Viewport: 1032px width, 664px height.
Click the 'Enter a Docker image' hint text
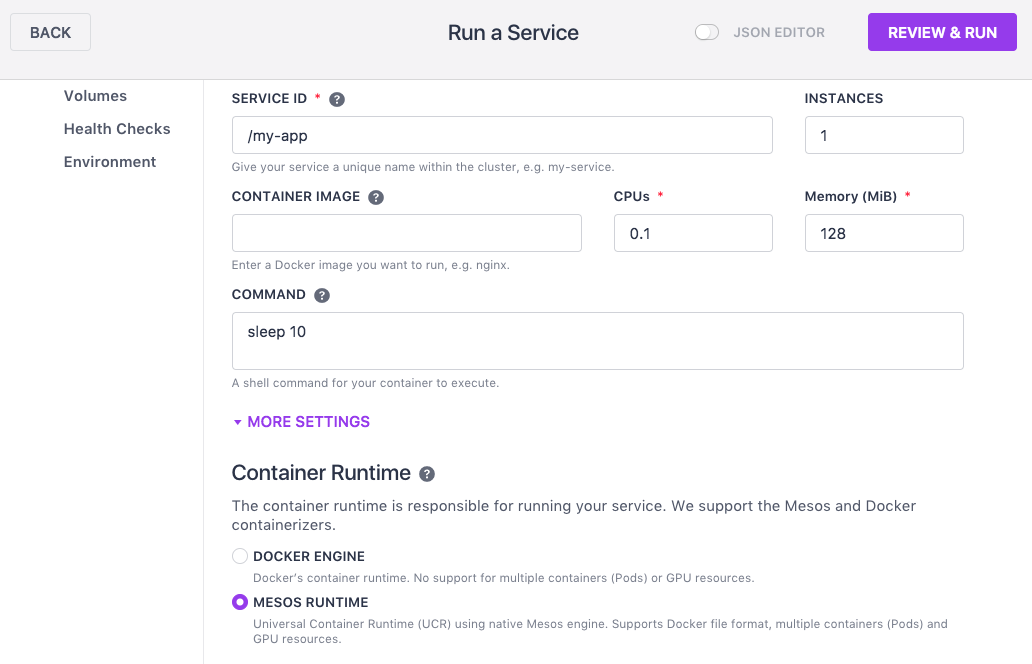pos(371,265)
